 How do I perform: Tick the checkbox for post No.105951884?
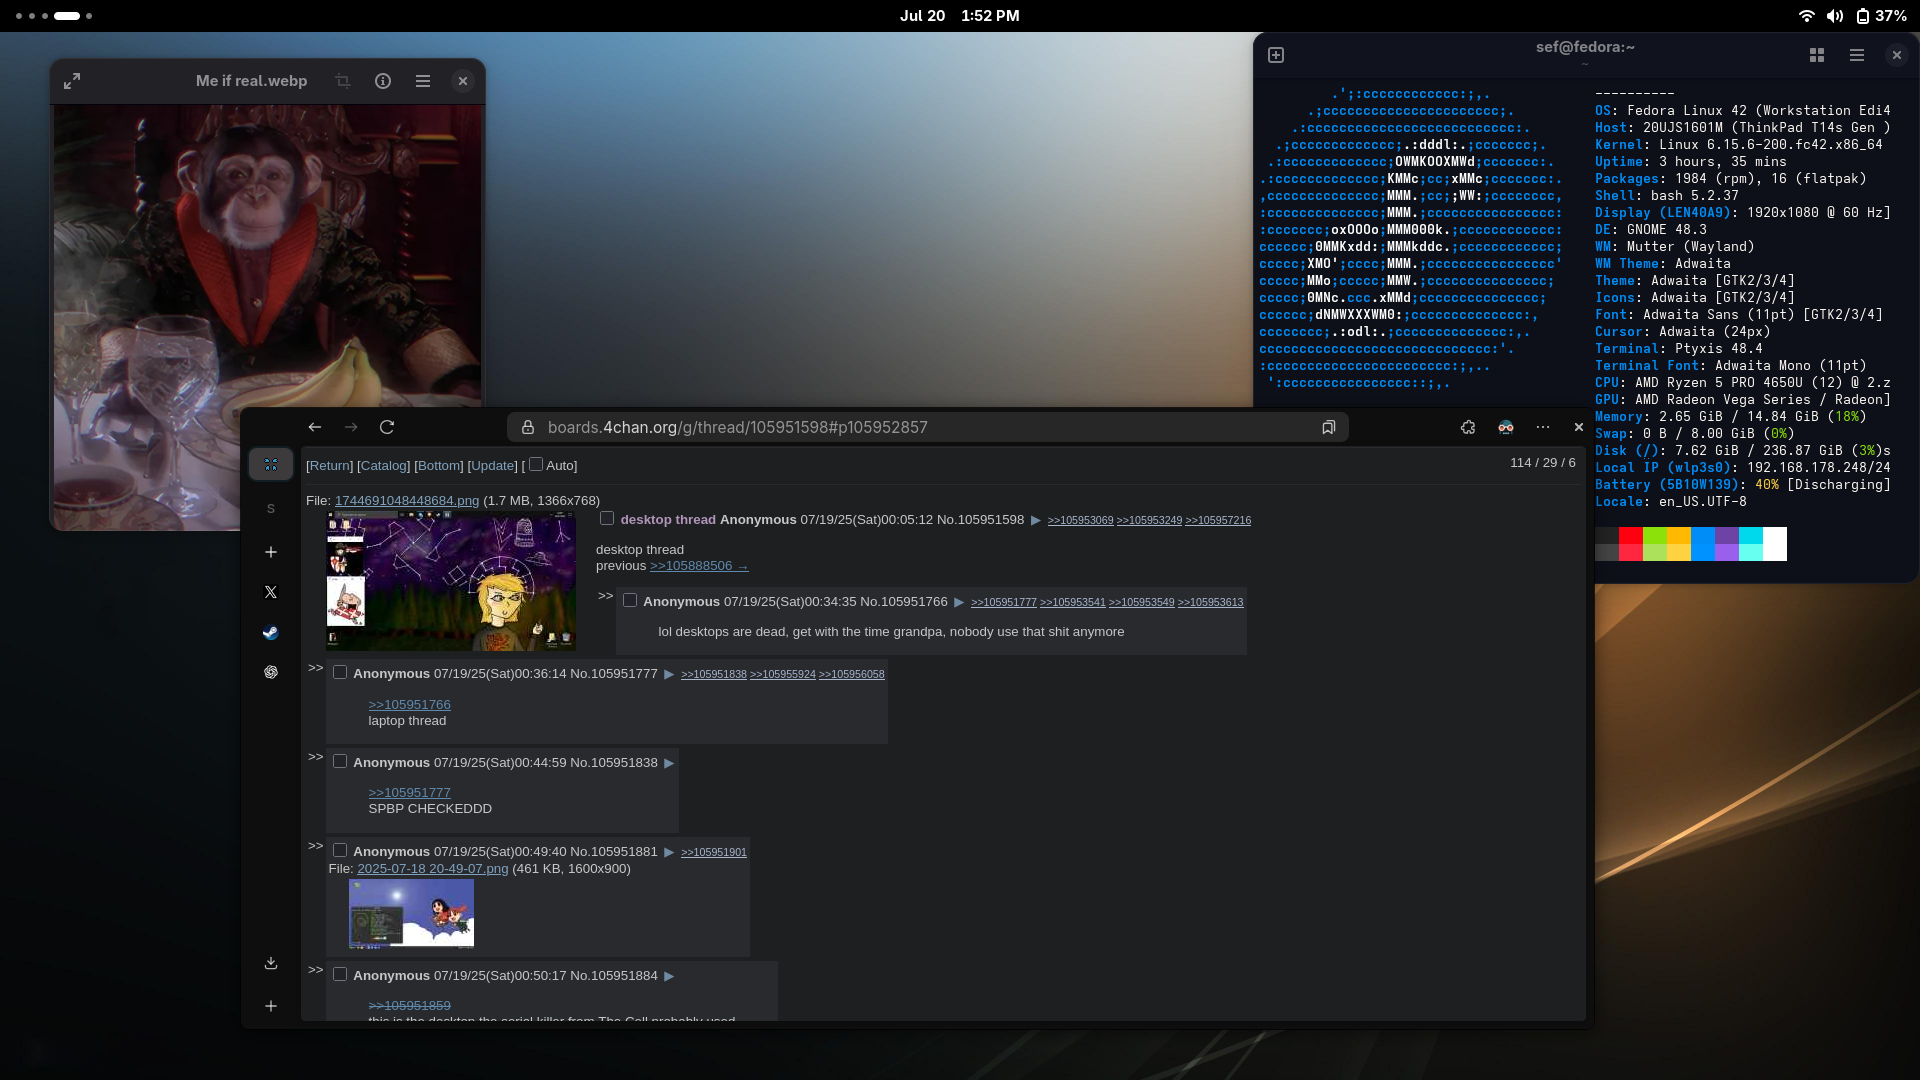click(340, 974)
